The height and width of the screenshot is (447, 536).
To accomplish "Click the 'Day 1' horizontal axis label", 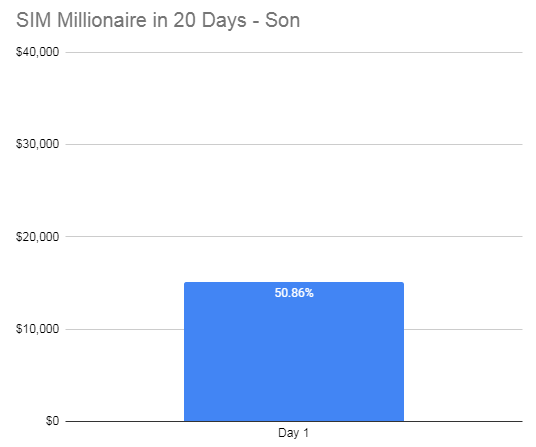I will pyautogui.click(x=293, y=433).
